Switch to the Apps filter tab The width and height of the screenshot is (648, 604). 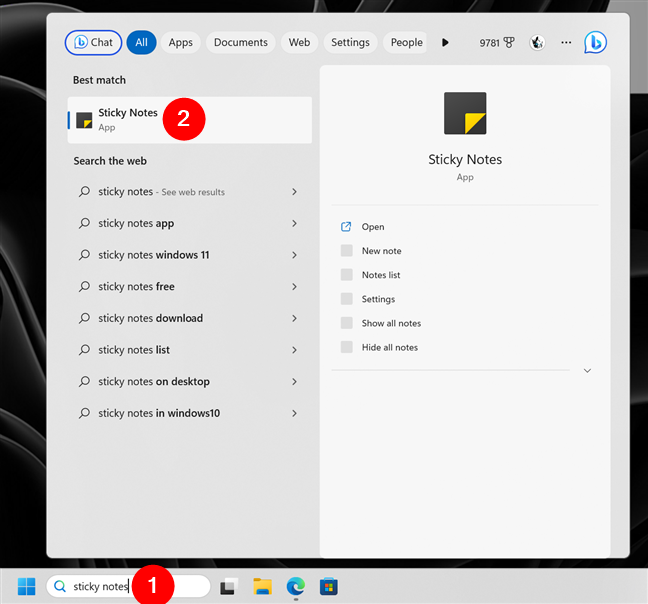tap(180, 42)
